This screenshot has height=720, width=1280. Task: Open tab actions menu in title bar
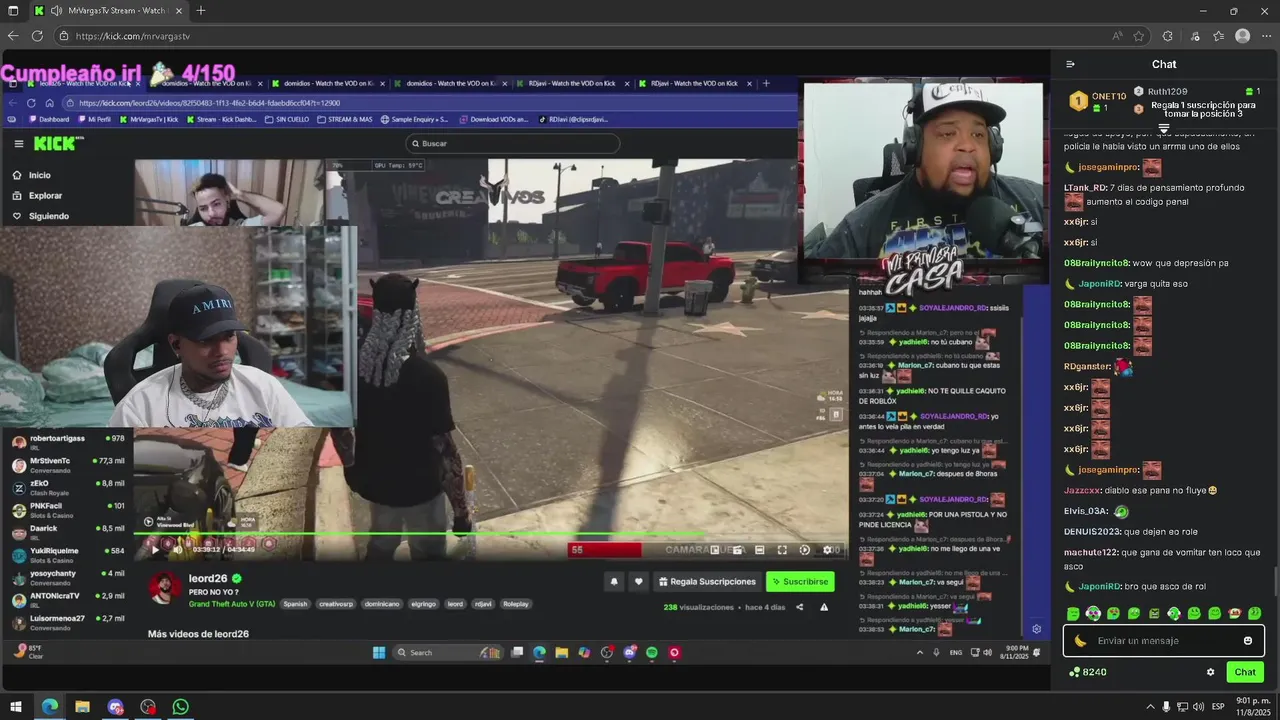click(13, 11)
